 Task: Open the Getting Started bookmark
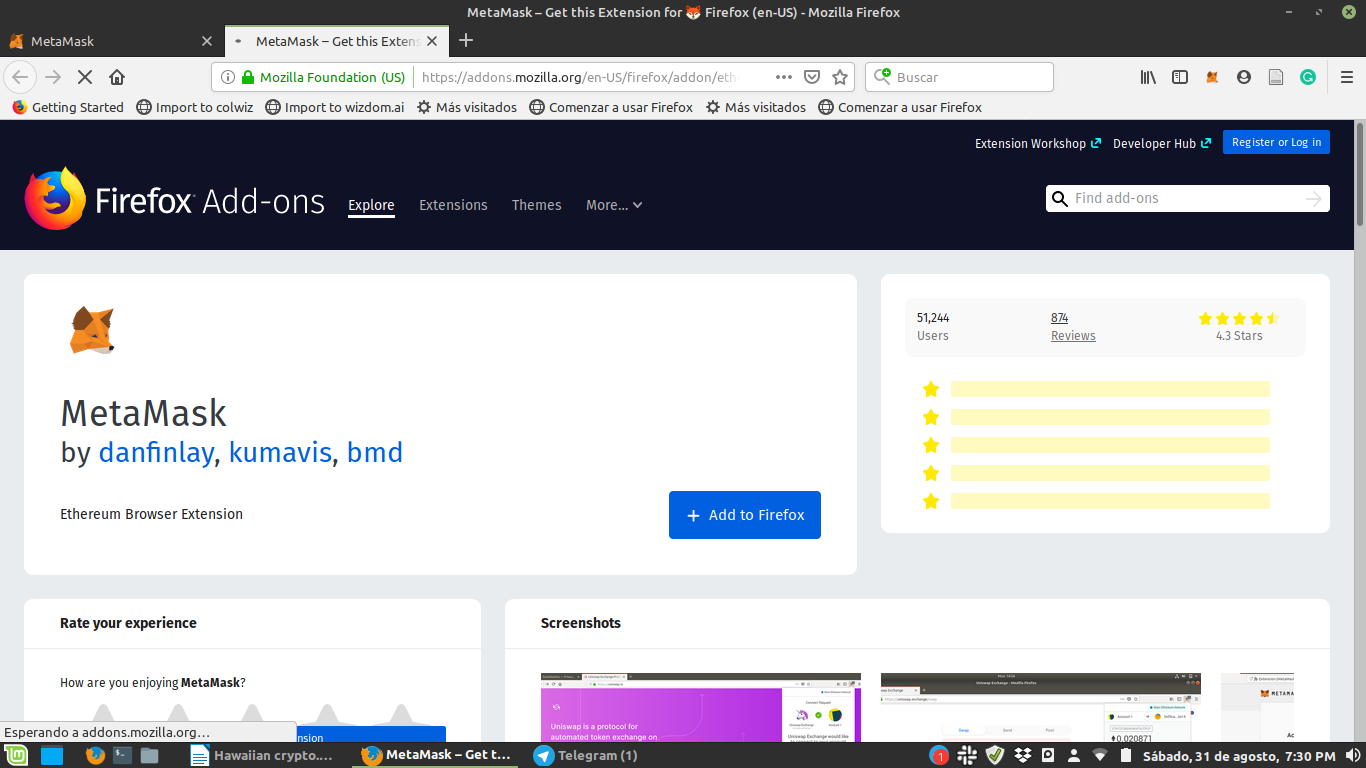coord(68,107)
